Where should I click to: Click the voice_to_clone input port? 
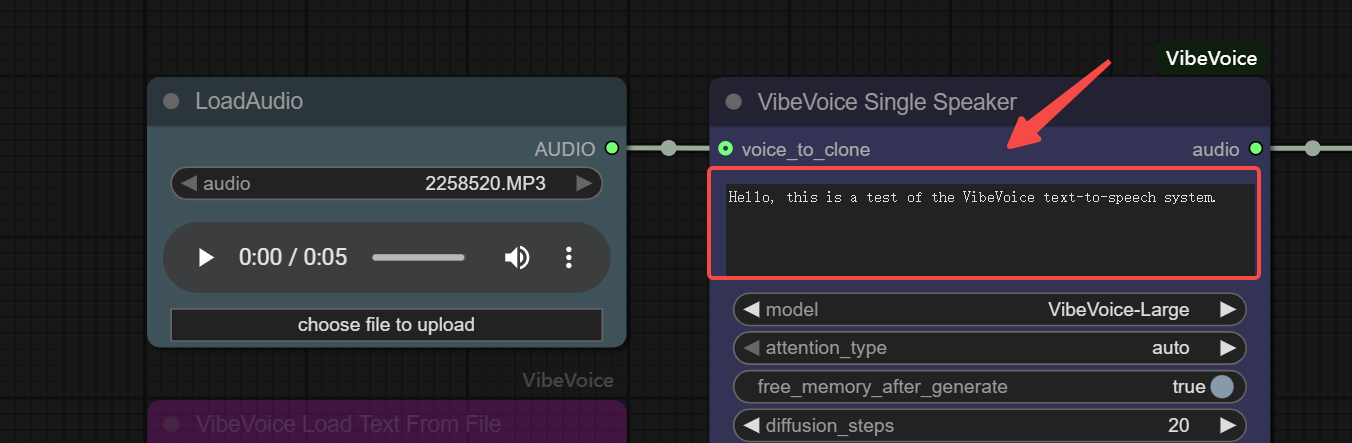726,149
